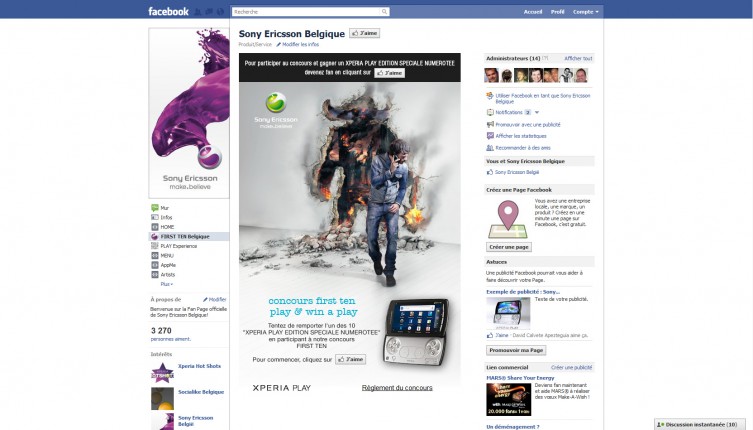
Task: Open Sony Ericsson België interest link
Action: tap(195, 421)
